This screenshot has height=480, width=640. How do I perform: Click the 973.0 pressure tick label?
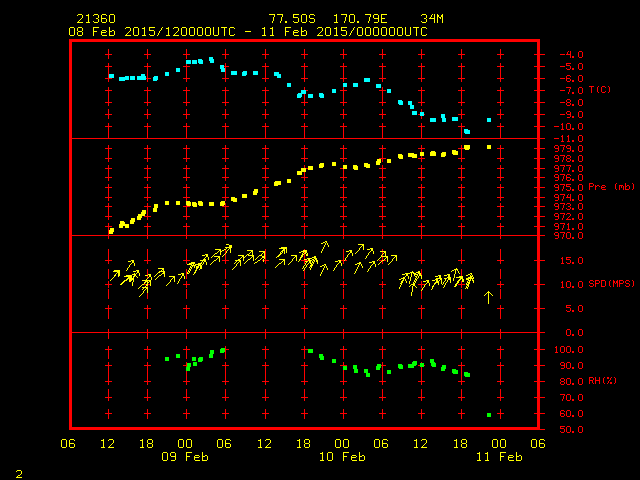click(x=569, y=207)
